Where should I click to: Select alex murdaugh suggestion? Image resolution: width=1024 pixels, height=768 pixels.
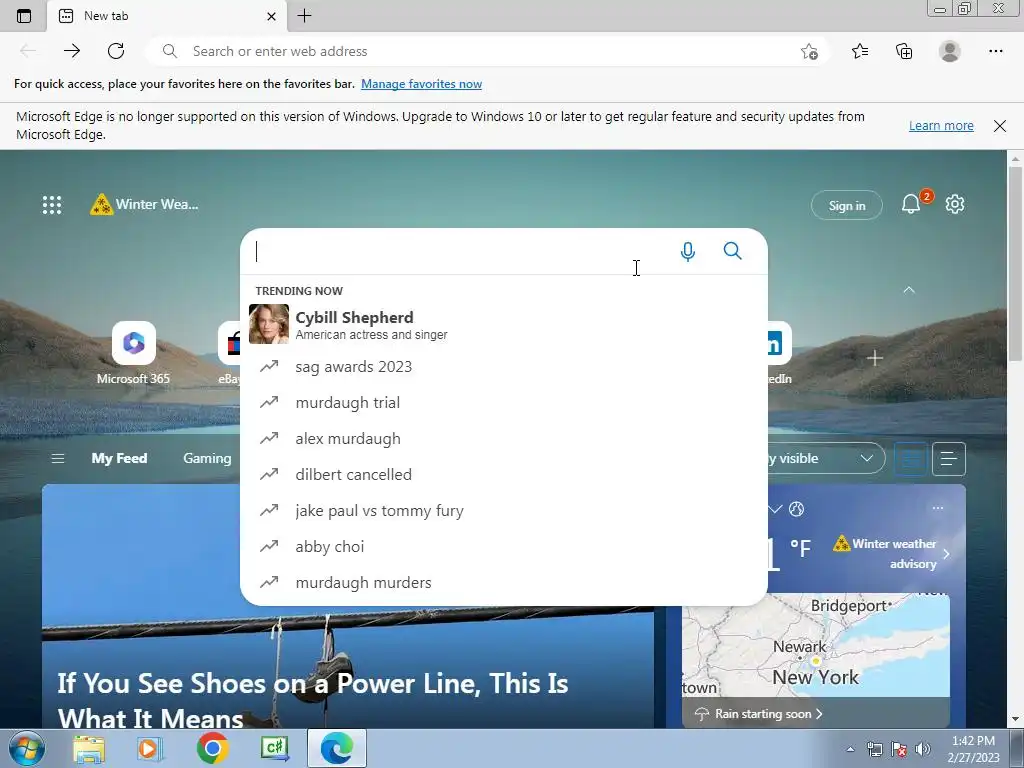(x=504, y=438)
